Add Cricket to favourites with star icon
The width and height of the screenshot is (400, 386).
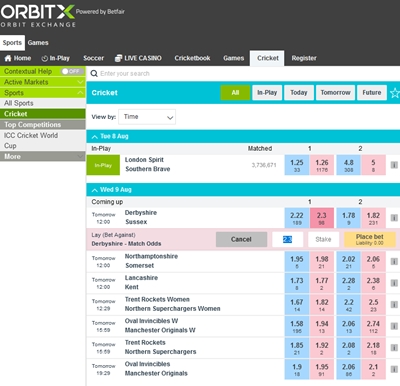(x=395, y=93)
